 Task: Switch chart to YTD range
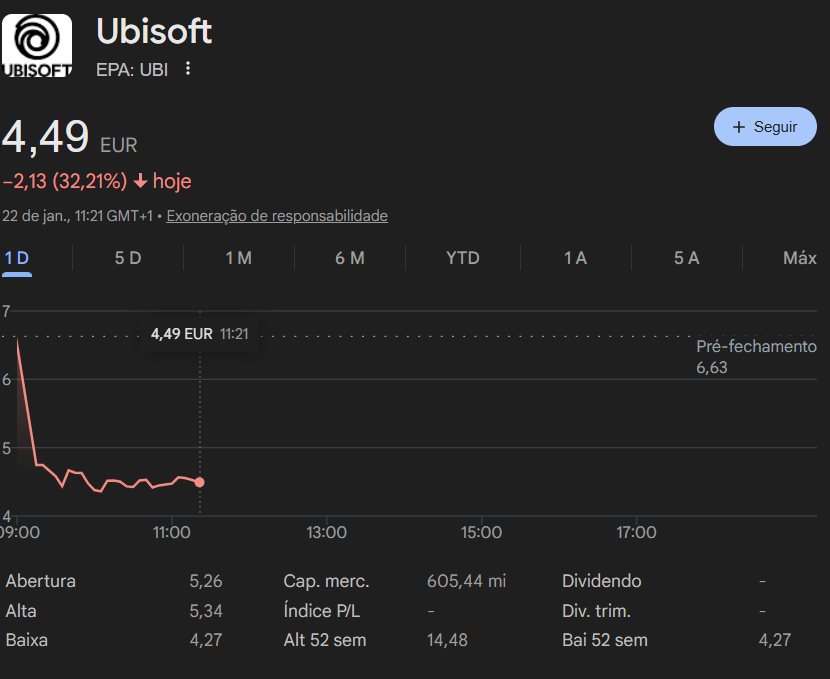point(462,258)
